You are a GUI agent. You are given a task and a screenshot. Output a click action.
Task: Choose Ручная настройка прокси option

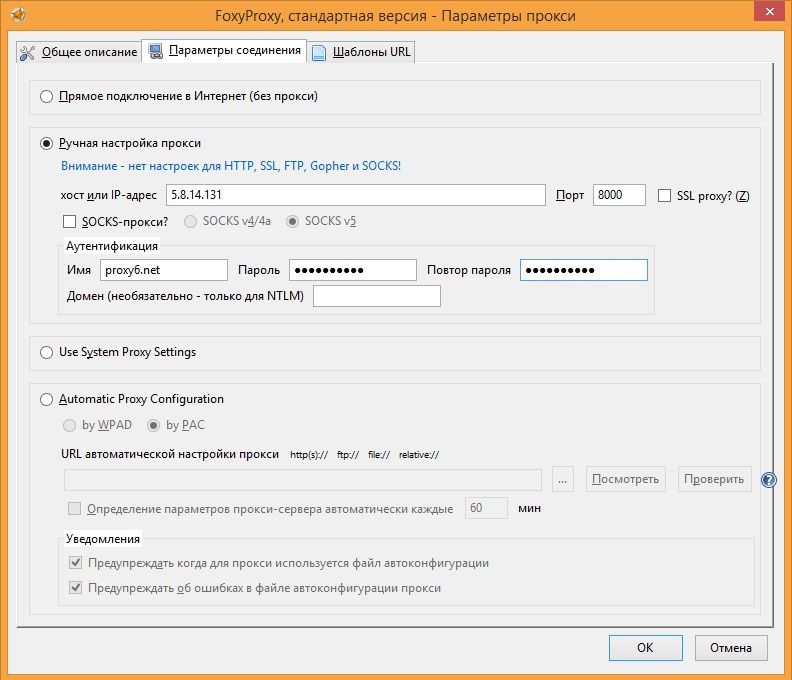[46, 143]
